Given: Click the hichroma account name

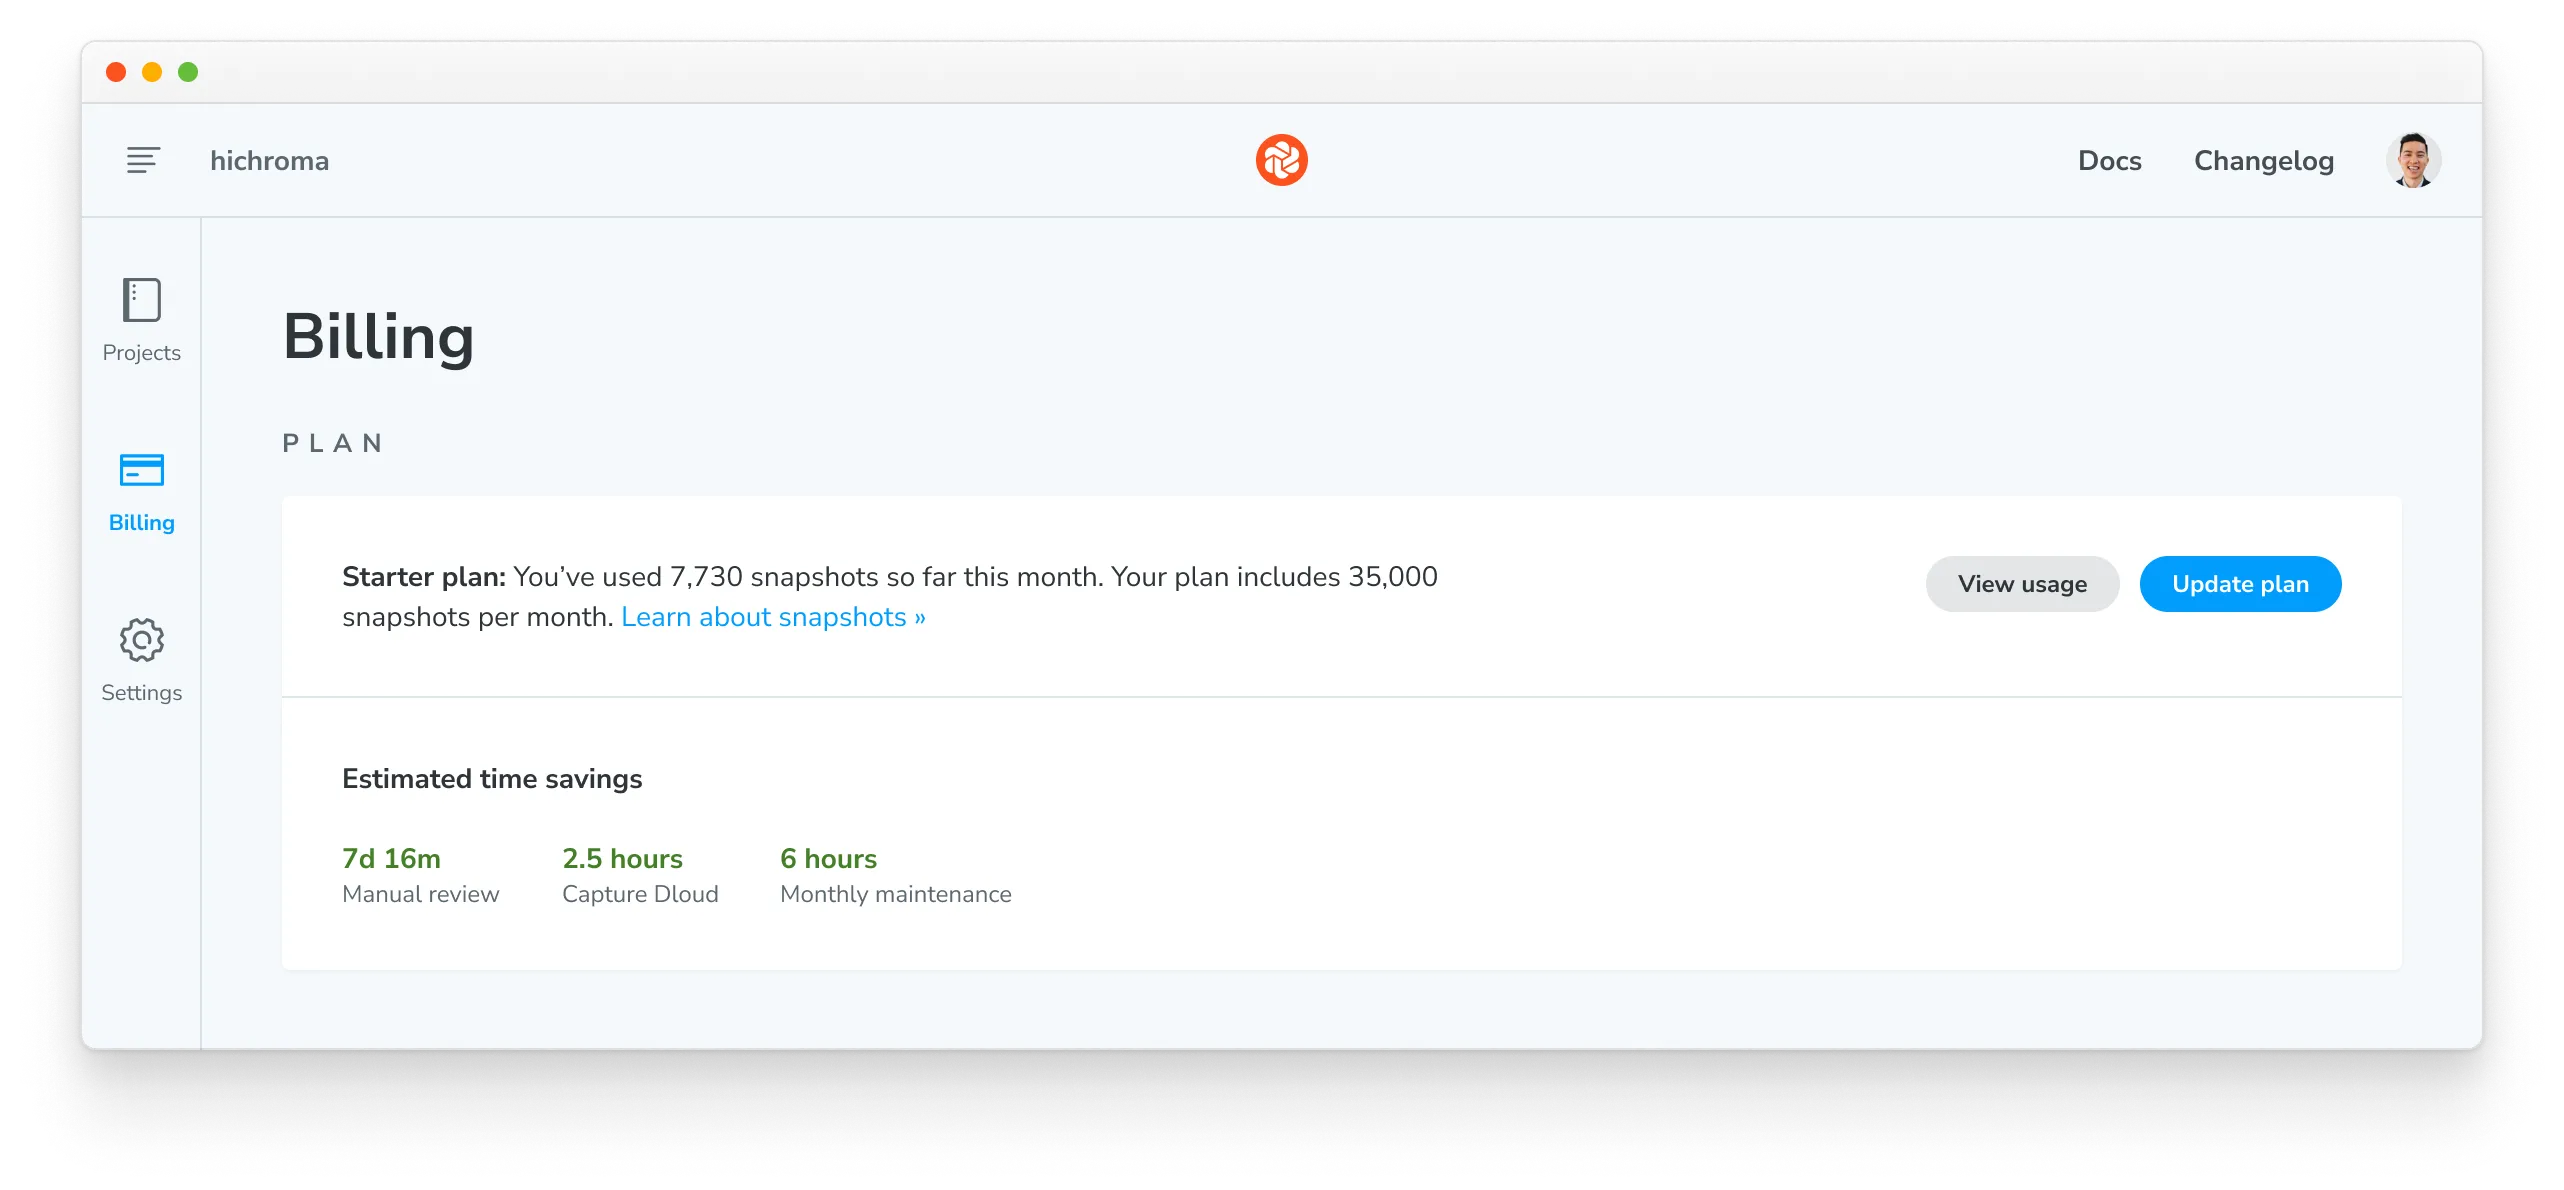Looking at the screenshot, I should click(x=269, y=161).
